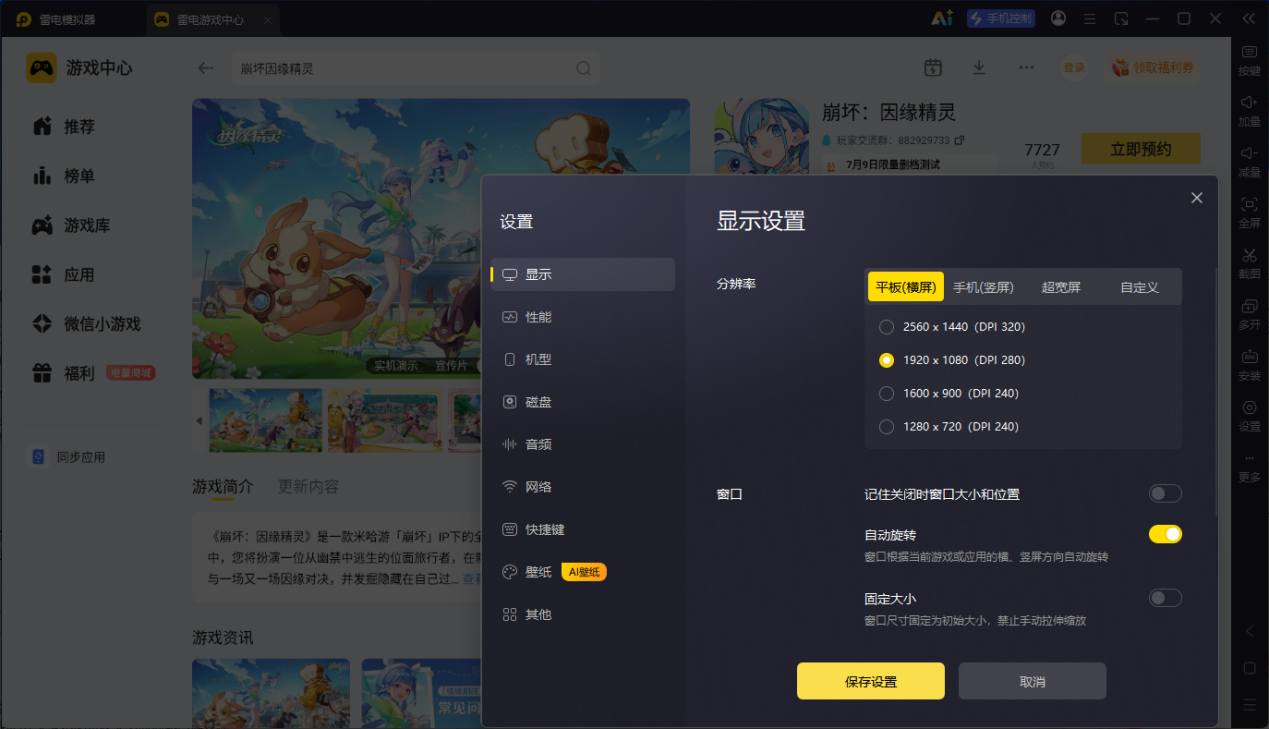Open the three-dot more options icon
Screen dimensions: 1269x729
click(x=1026, y=67)
